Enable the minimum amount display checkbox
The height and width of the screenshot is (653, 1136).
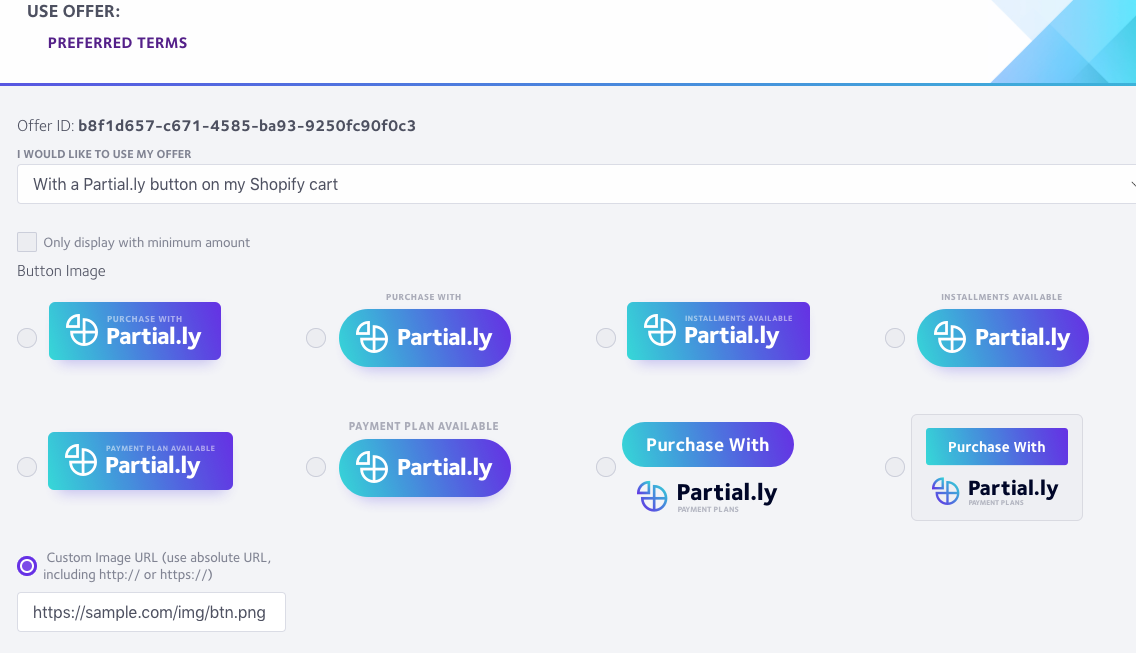(27, 242)
